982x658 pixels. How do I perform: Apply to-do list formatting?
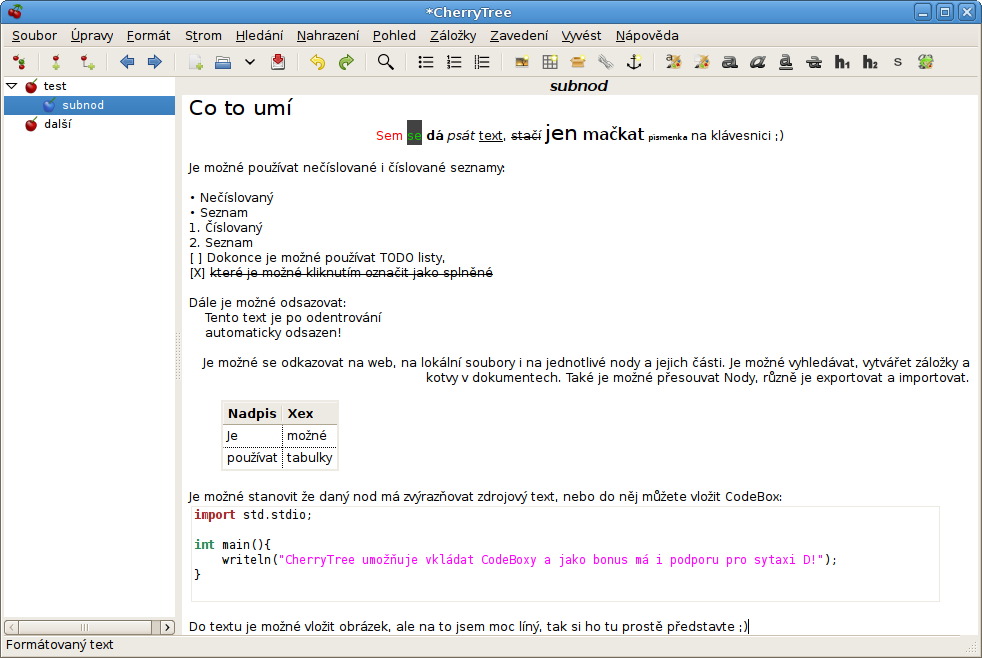(482, 62)
